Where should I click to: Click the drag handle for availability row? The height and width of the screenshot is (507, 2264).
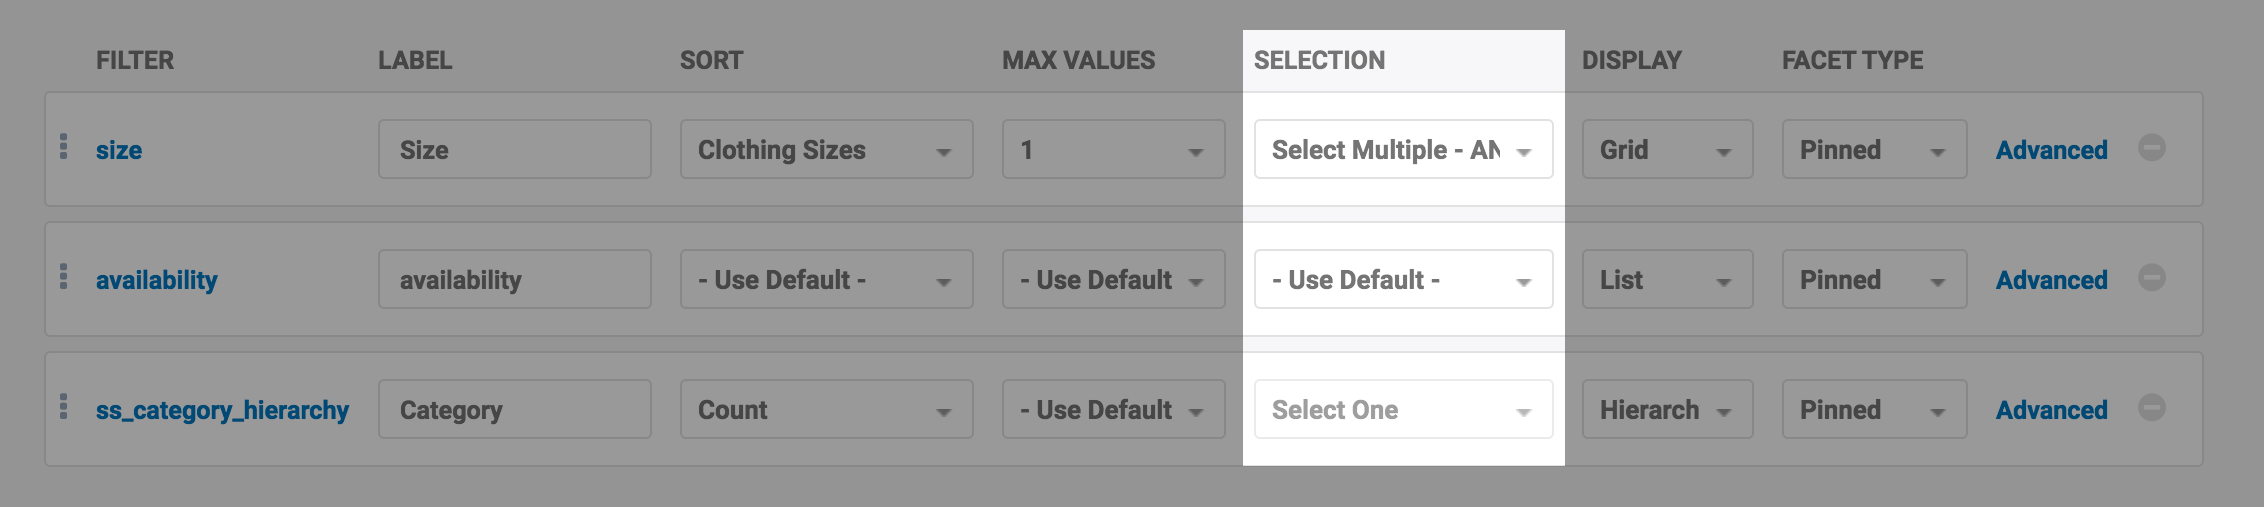(x=64, y=277)
